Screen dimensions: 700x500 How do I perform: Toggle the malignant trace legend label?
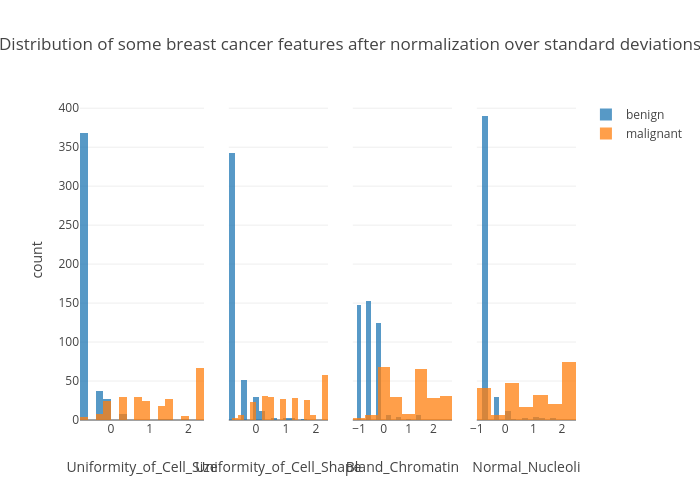pos(653,133)
